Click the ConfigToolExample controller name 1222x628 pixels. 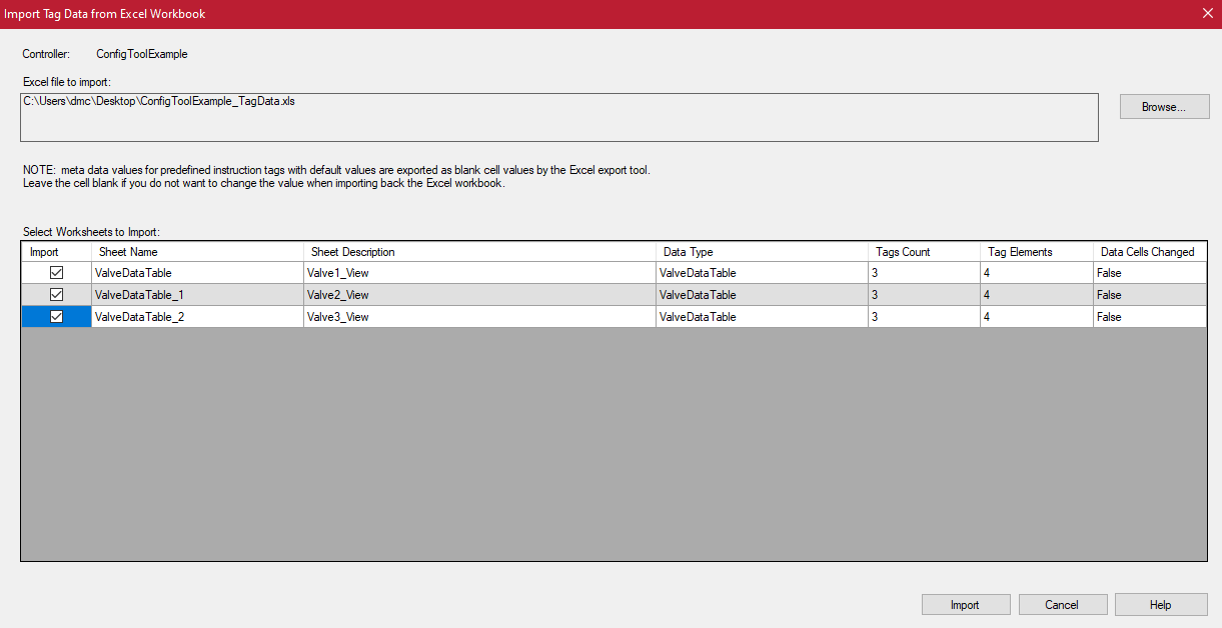click(x=142, y=54)
